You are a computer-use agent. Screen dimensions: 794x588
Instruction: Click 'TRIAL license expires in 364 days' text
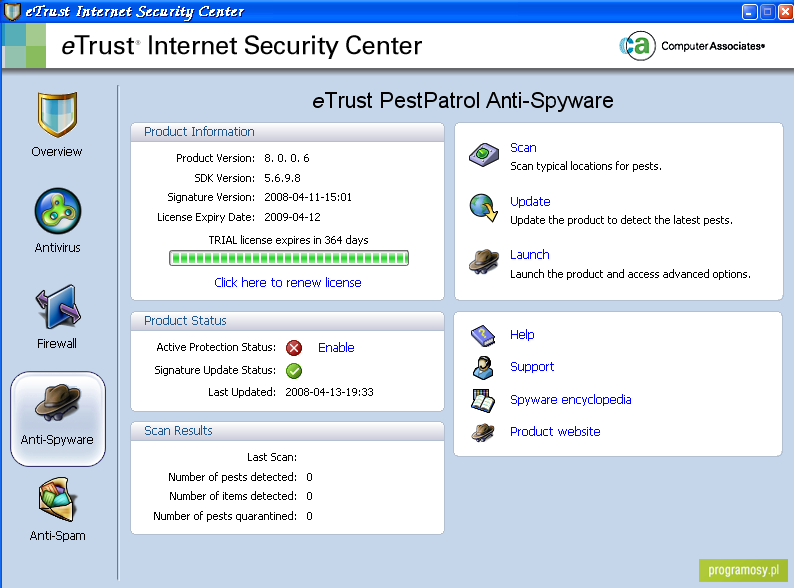[289, 240]
